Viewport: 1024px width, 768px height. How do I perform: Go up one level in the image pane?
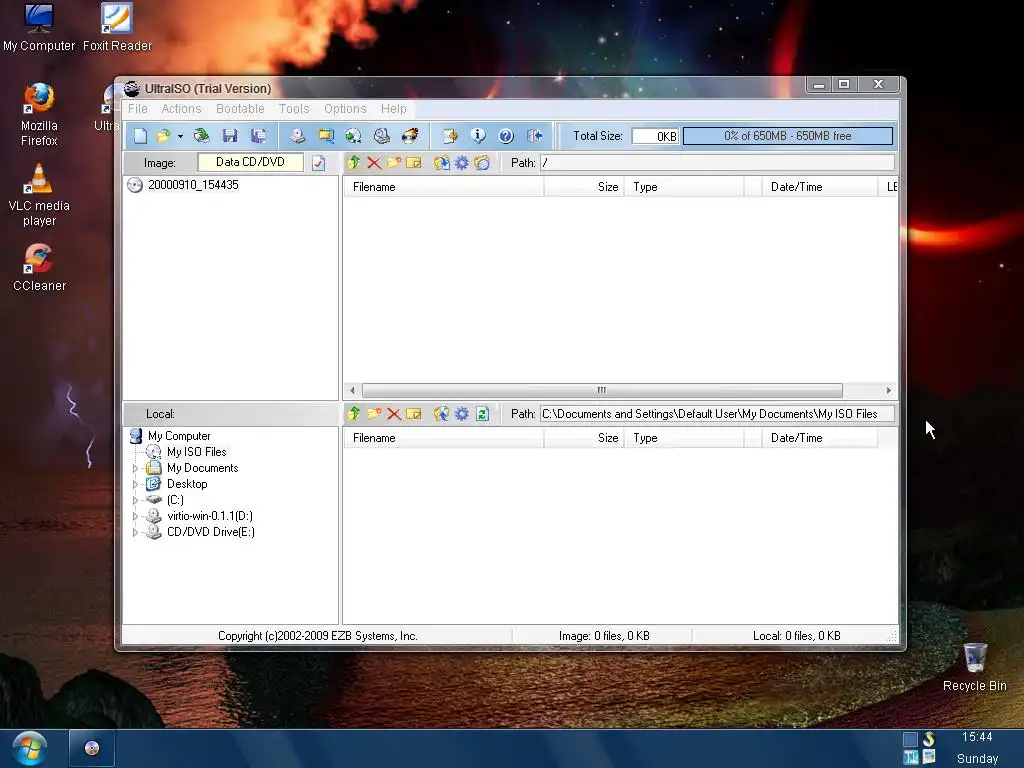click(x=354, y=163)
